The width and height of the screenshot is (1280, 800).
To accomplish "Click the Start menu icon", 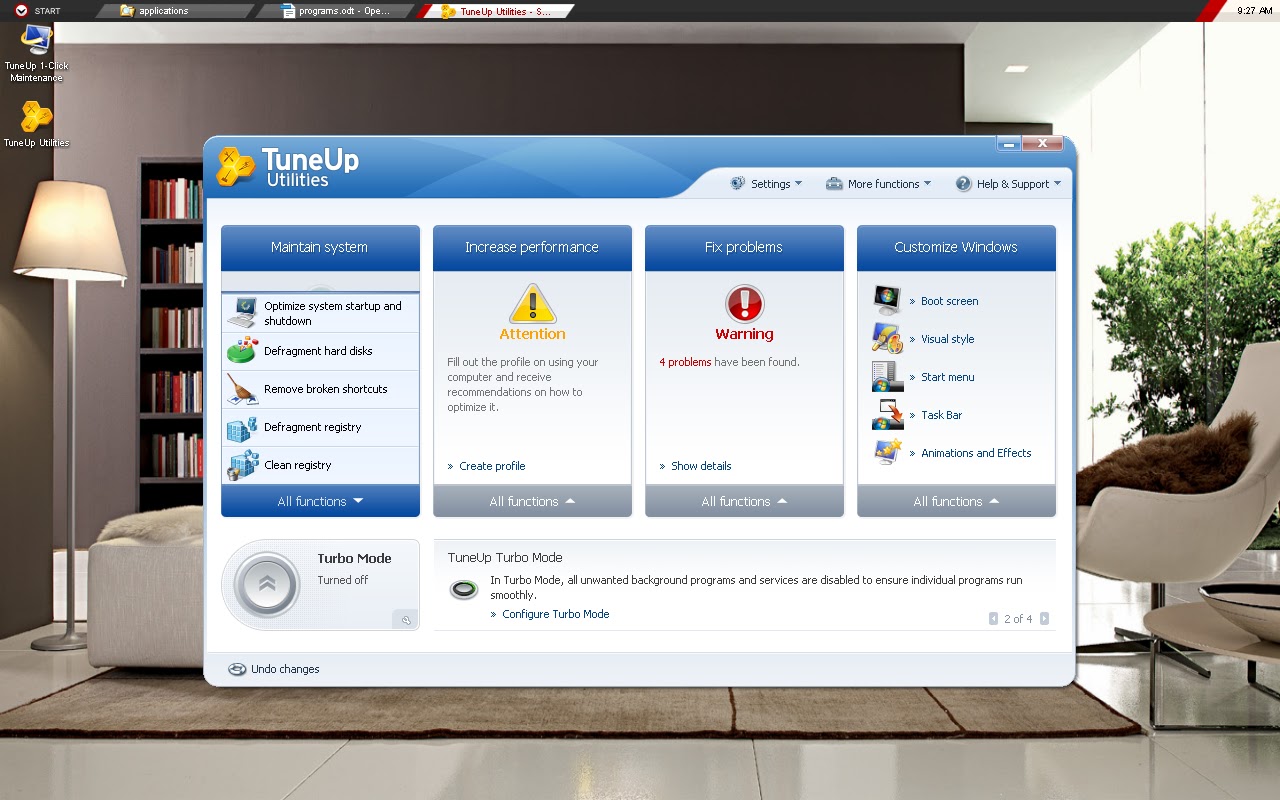I will point(887,376).
